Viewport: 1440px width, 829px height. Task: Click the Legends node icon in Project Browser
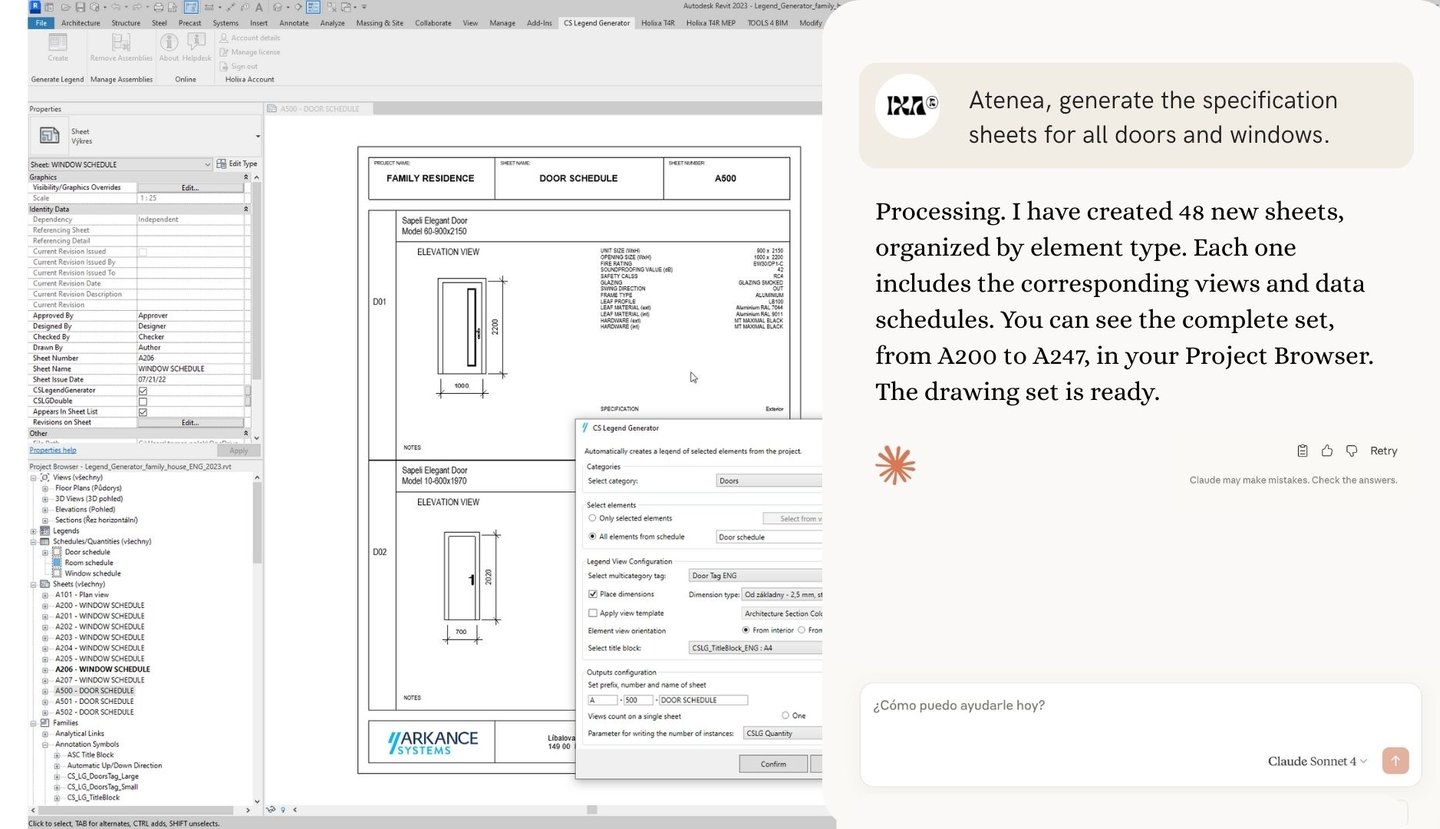point(45,531)
